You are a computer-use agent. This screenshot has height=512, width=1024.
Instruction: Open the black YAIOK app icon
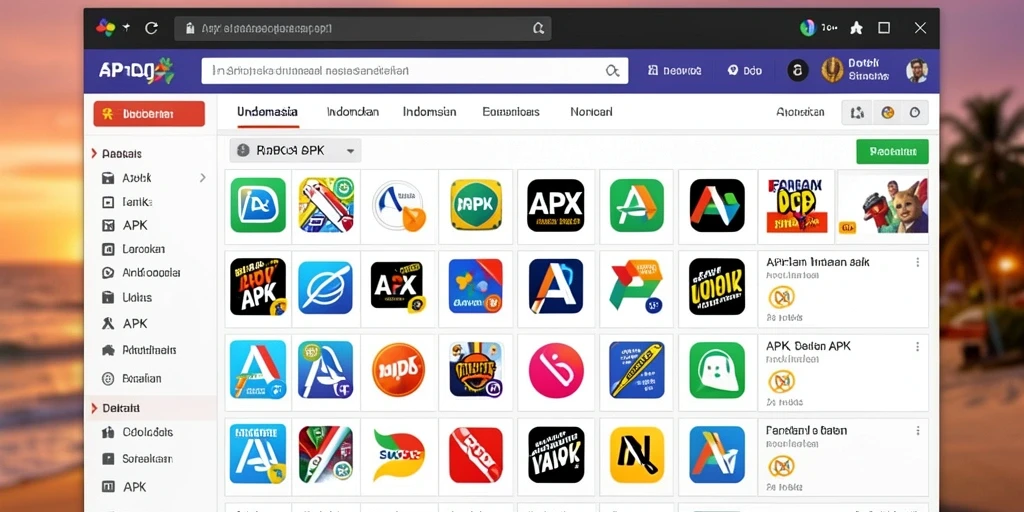coord(556,455)
